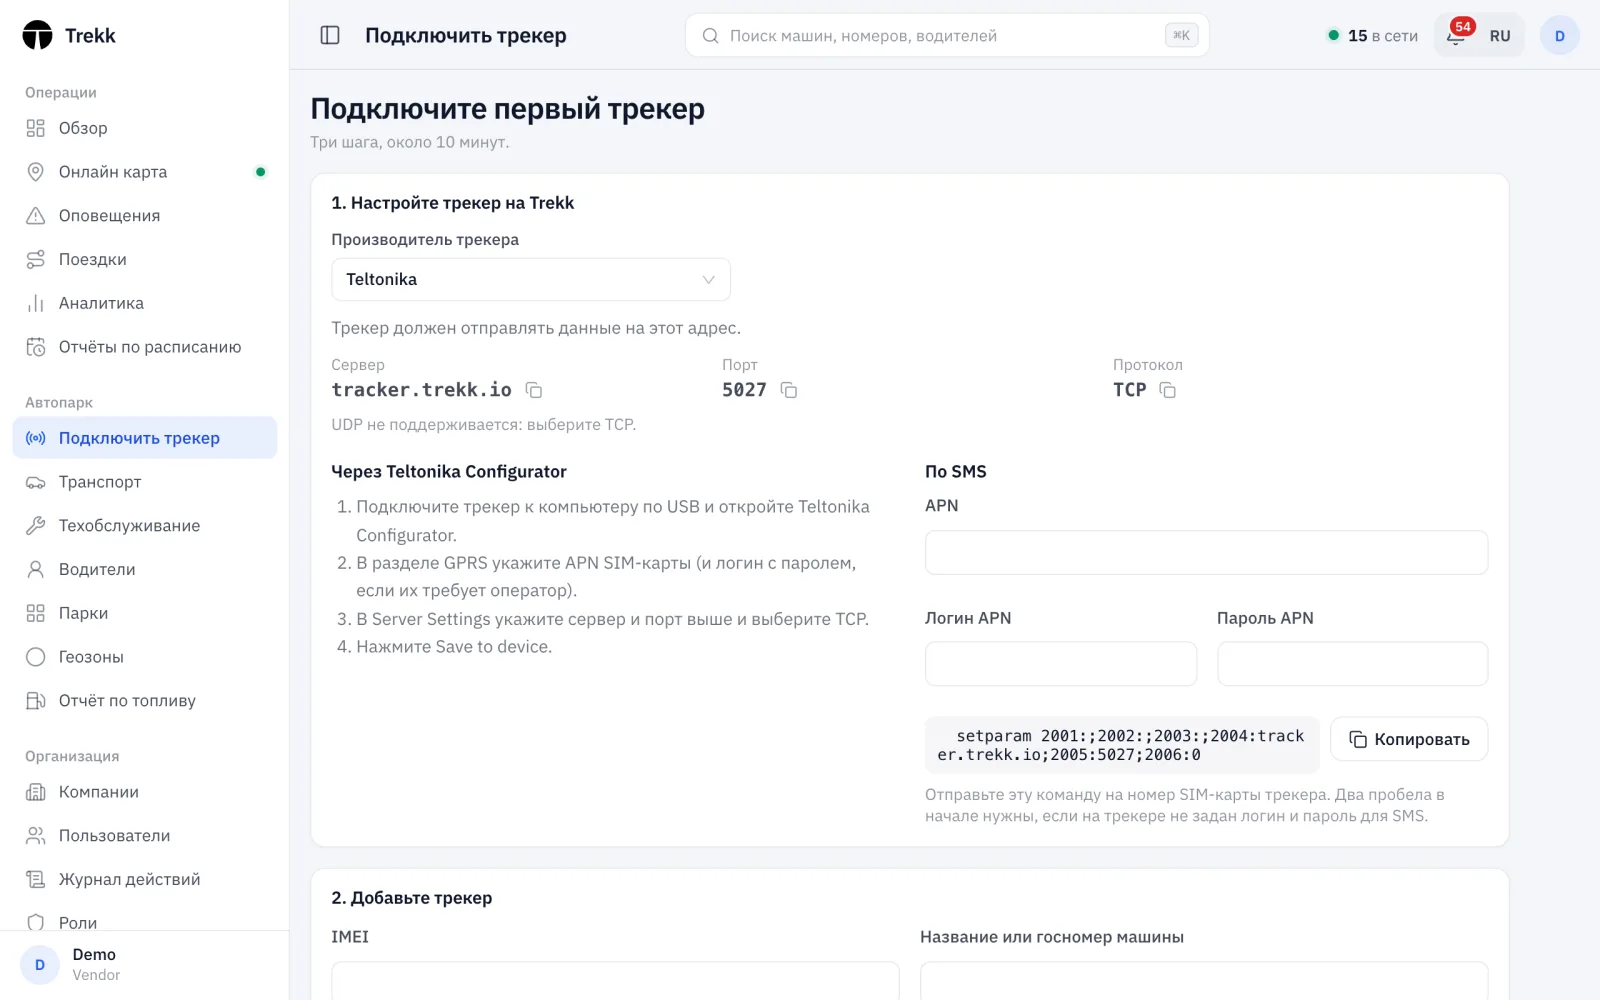Open Роли sidebar item

pos(145,919)
